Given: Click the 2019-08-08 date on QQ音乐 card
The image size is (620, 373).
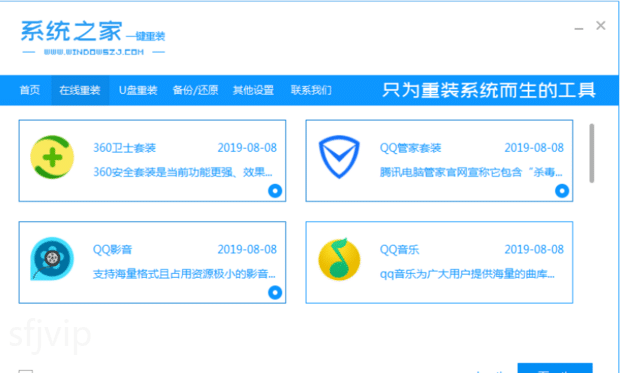Looking at the screenshot, I should coord(534,250).
